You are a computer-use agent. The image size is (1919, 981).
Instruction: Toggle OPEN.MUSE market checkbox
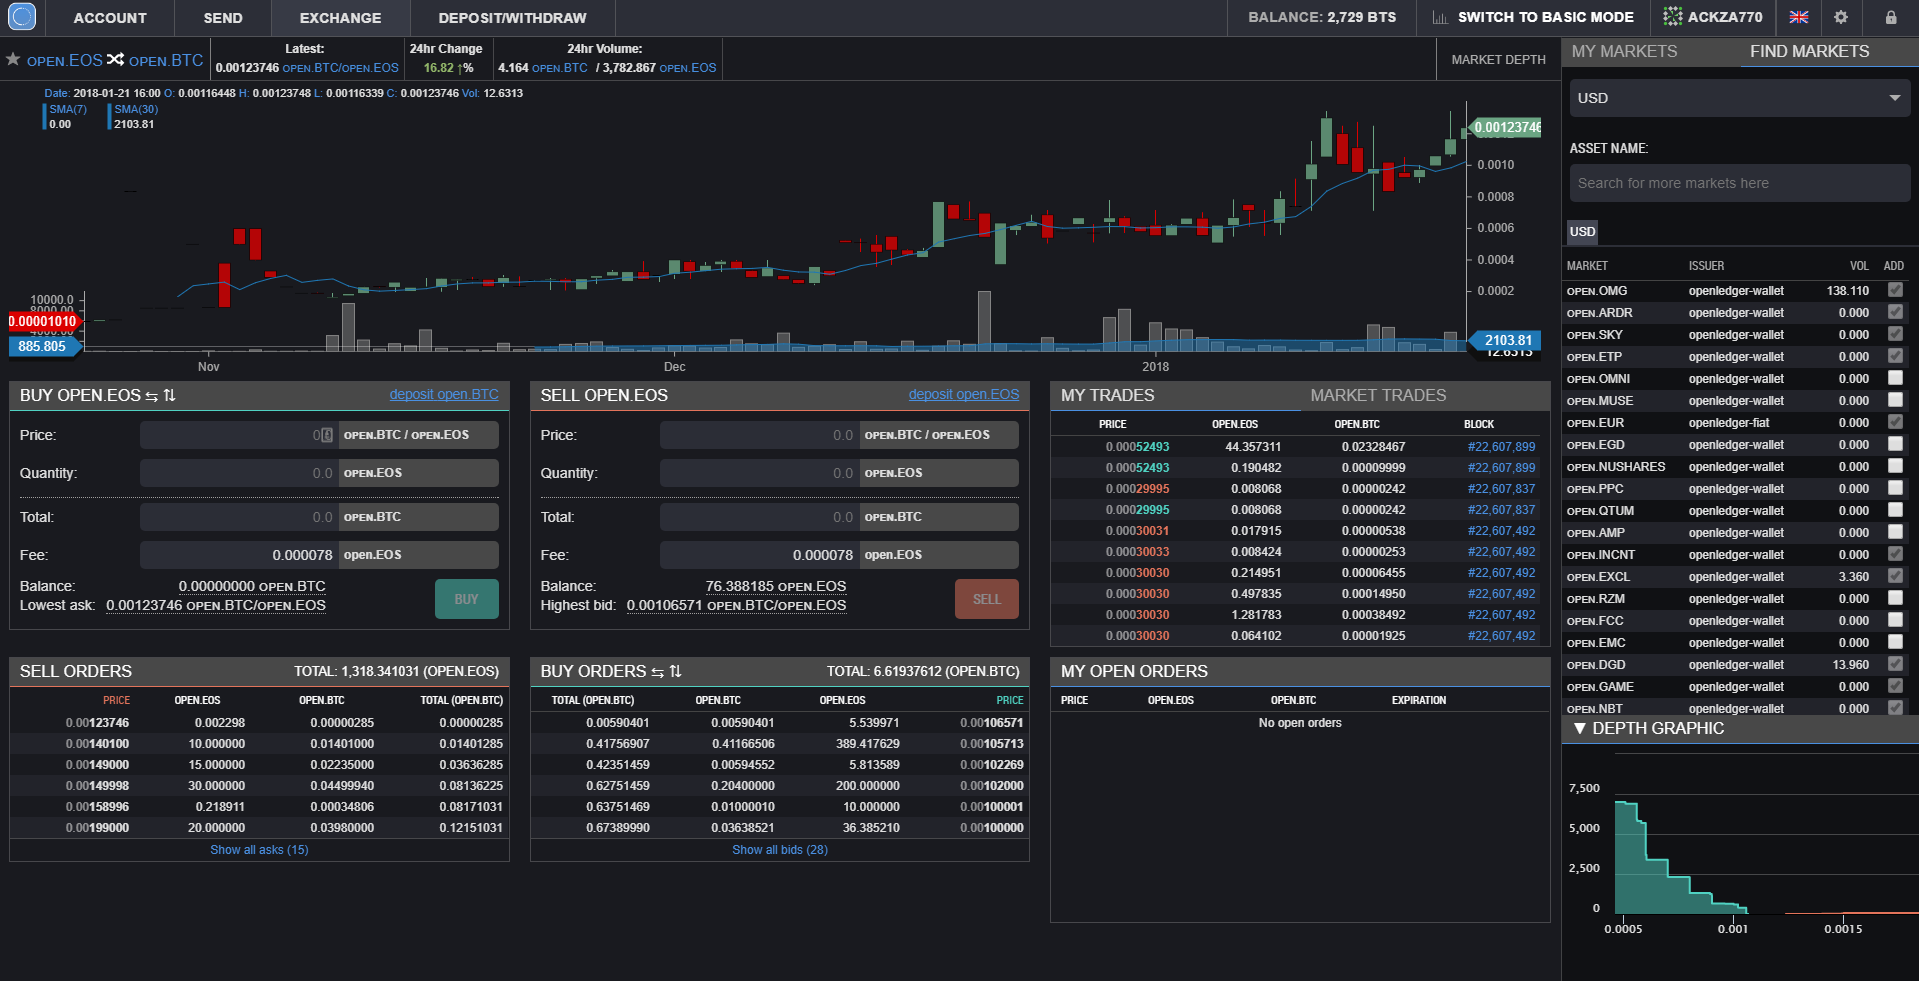point(1895,400)
